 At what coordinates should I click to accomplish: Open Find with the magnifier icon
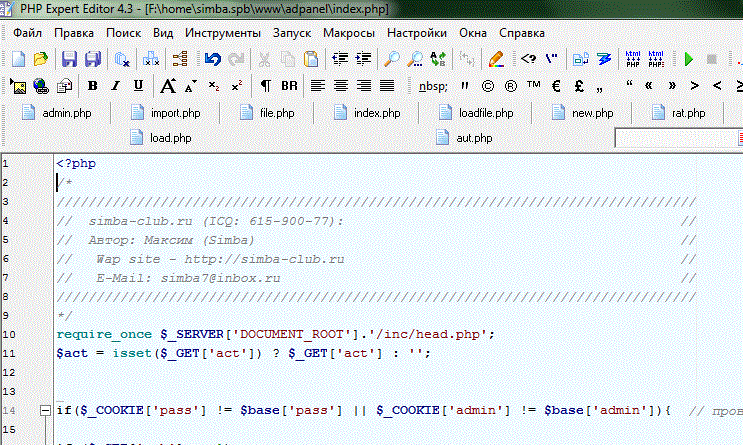(393, 59)
